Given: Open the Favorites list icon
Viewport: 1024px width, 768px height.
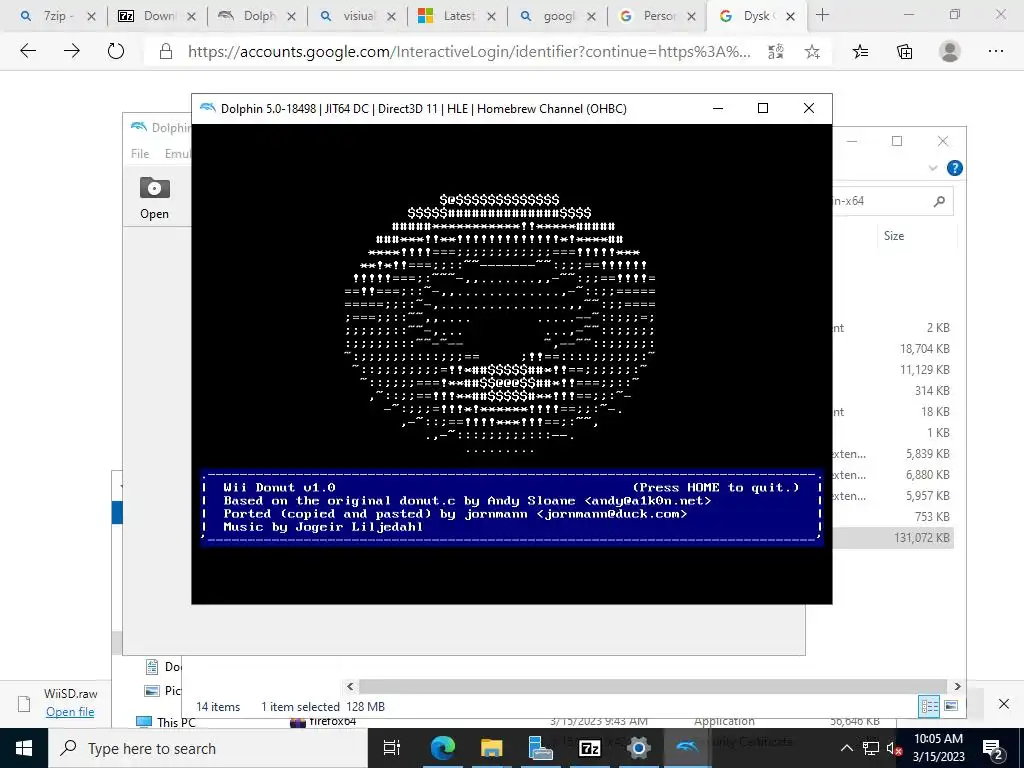Looking at the screenshot, I should 861,52.
